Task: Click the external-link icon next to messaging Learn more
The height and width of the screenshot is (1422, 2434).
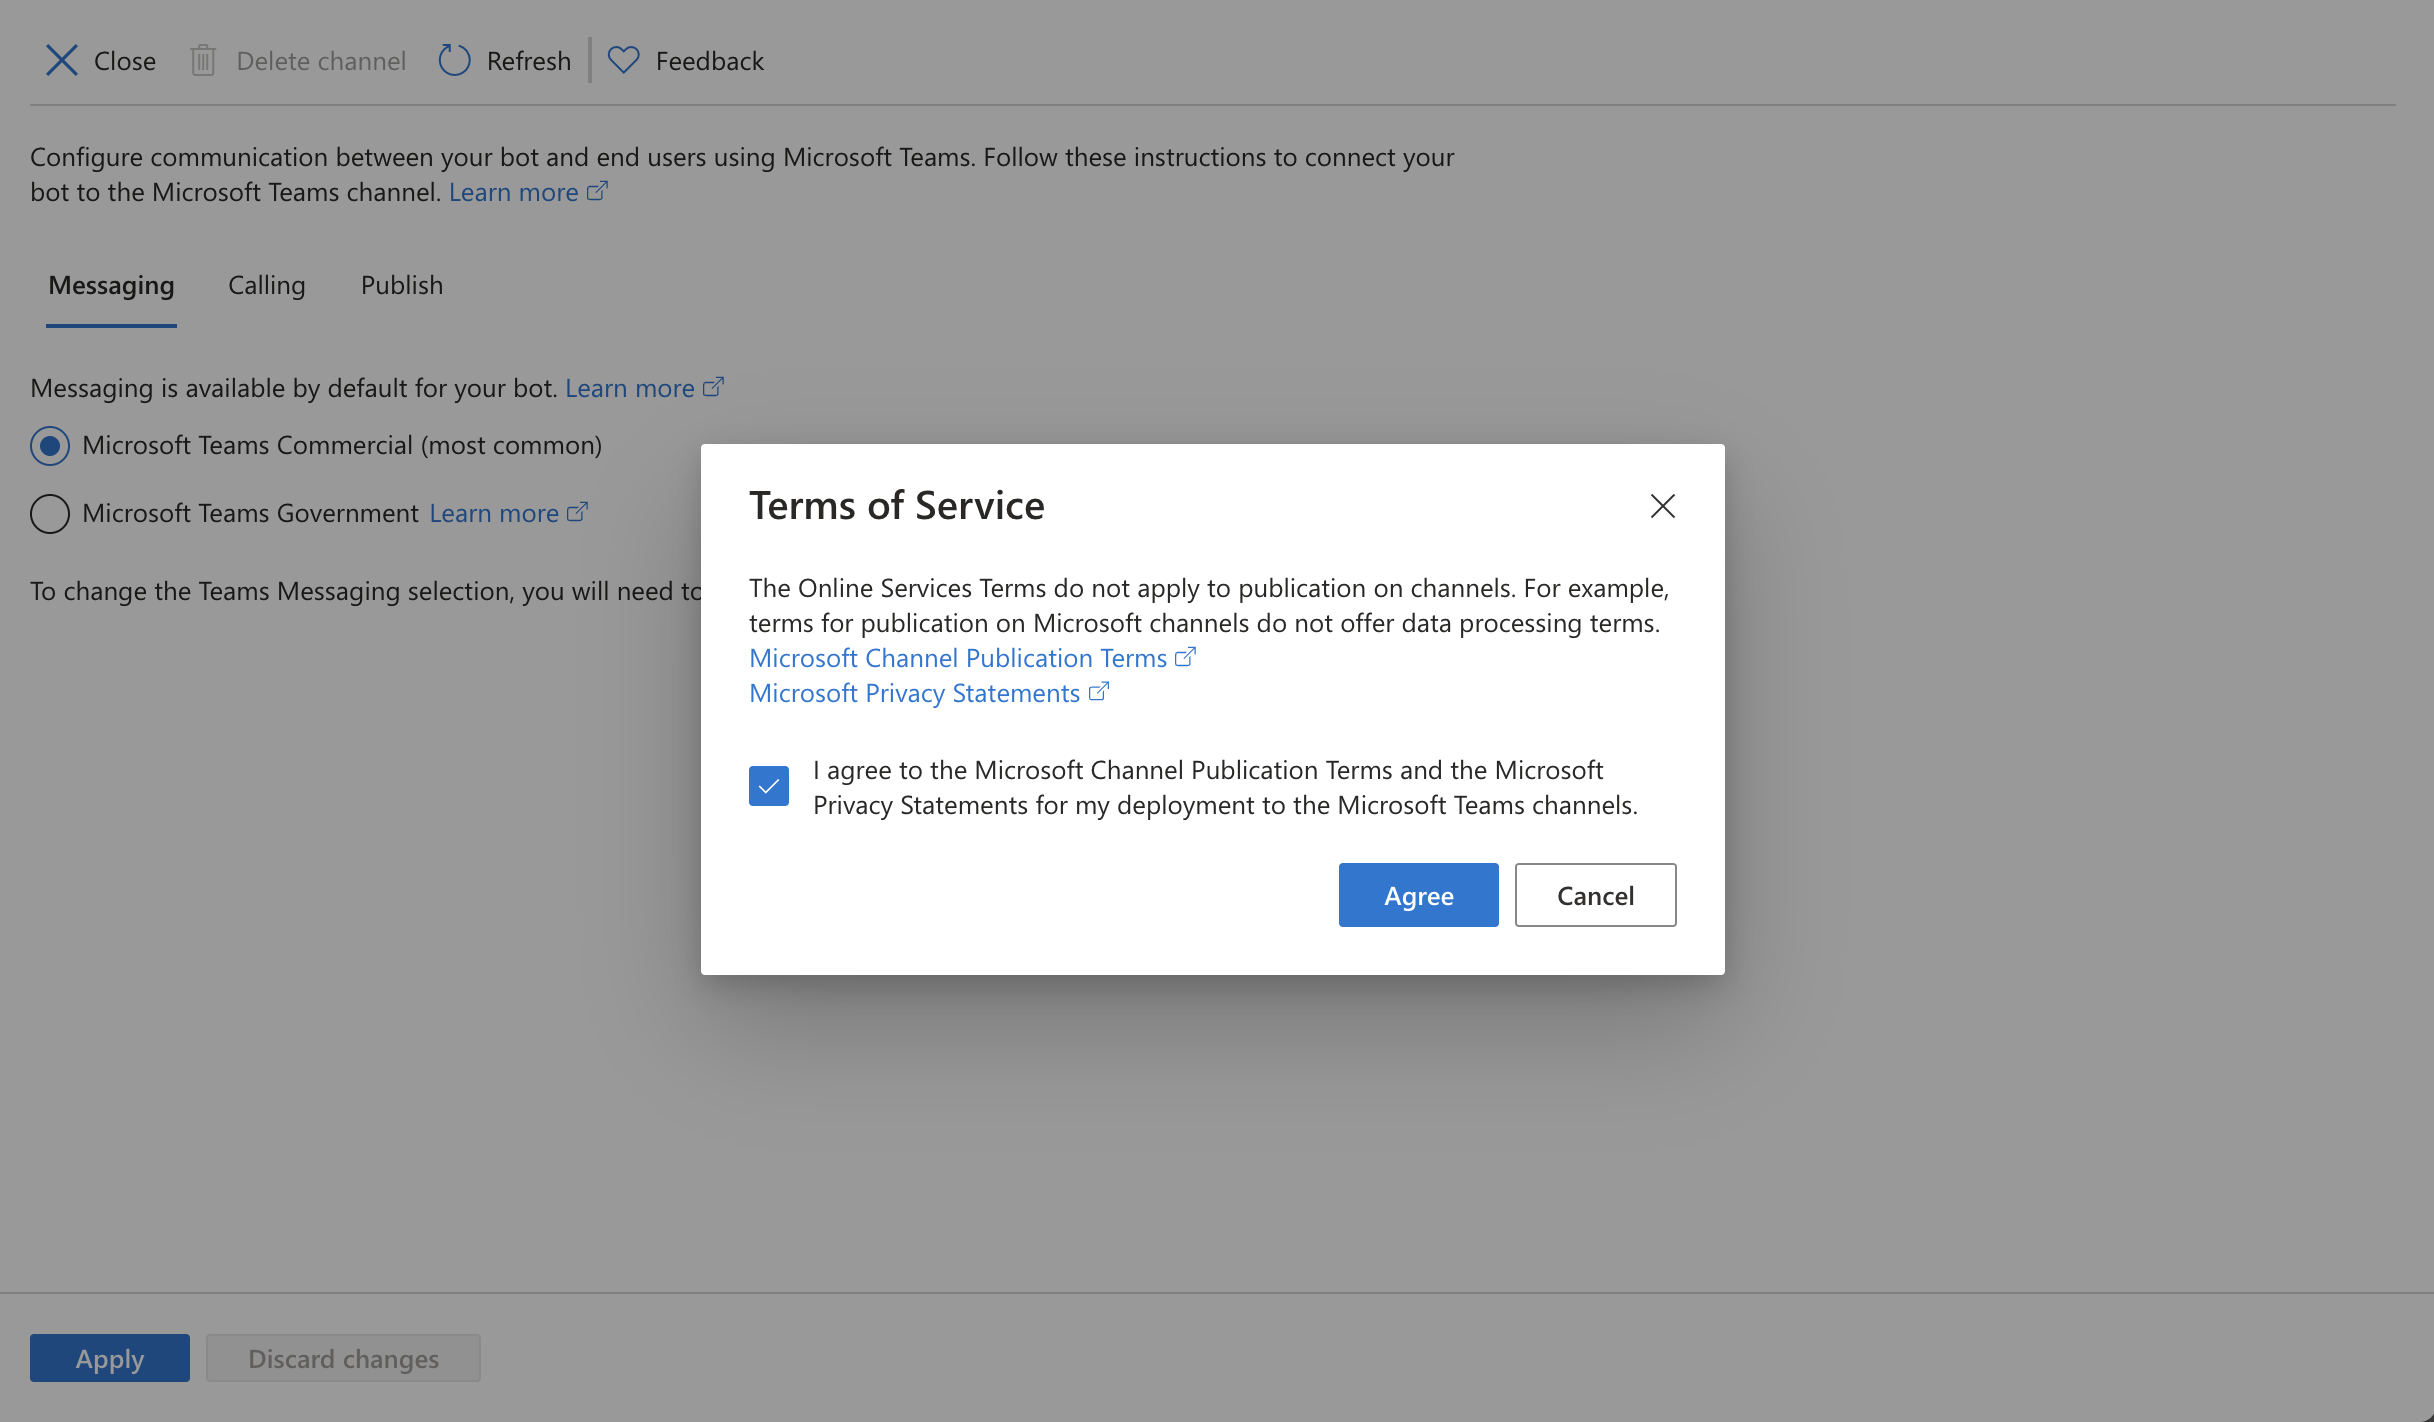Action: tap(713, 385)
